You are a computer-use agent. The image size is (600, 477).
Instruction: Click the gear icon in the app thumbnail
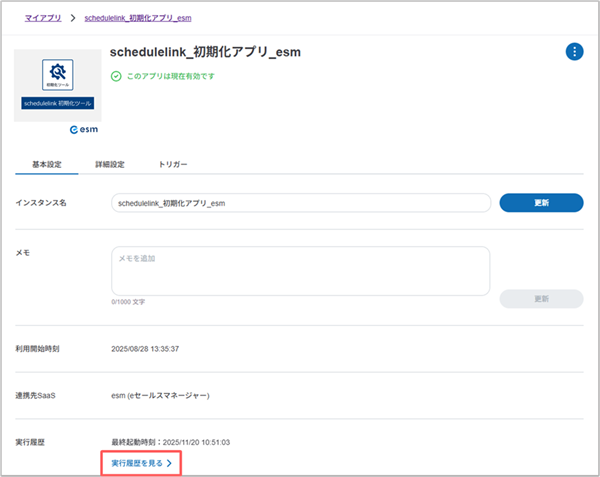57,72
